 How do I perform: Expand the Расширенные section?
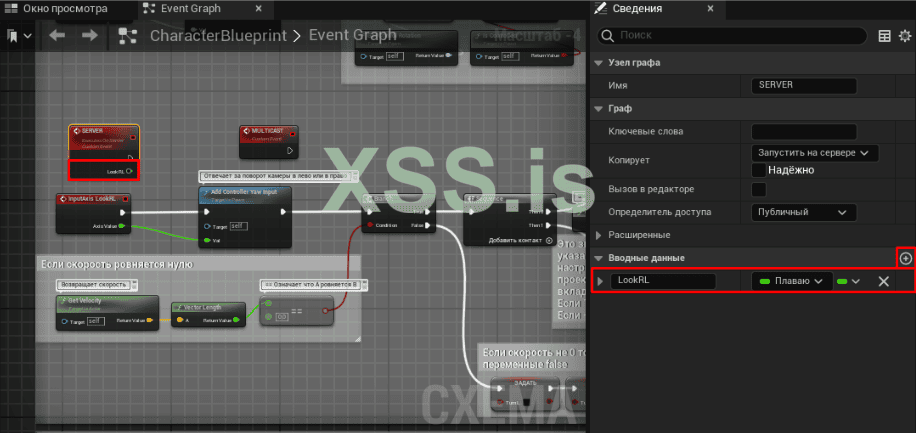tap(598, 235)
